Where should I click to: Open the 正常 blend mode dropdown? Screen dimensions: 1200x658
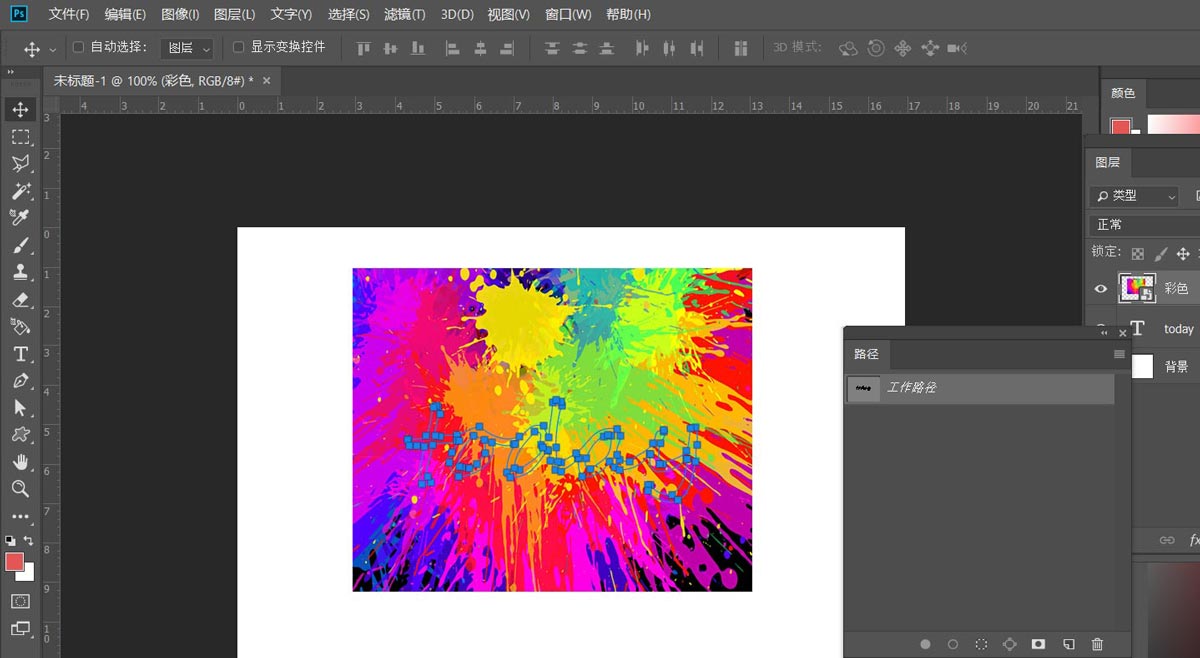click(x=1144, y=225)
